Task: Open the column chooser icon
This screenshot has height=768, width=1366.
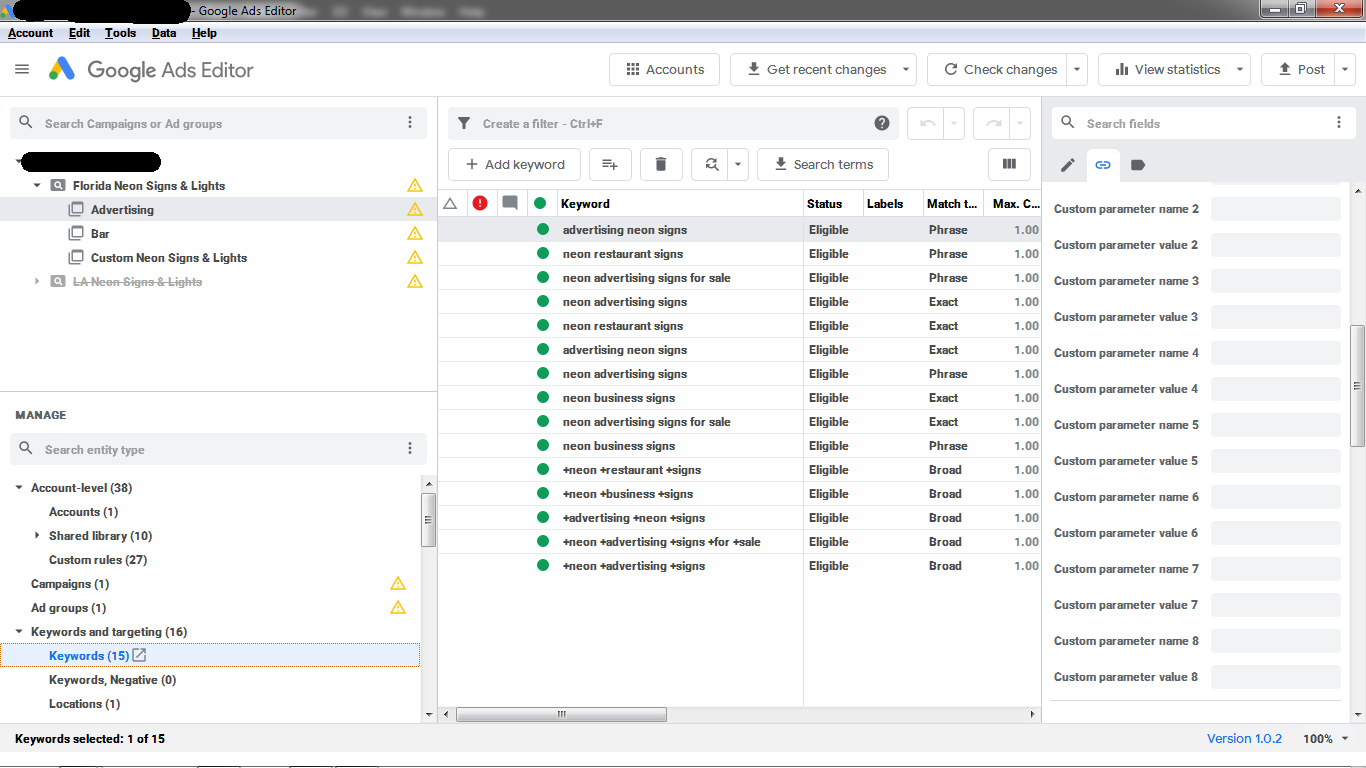Action: pyautogui.click(x=1009, y=164)
